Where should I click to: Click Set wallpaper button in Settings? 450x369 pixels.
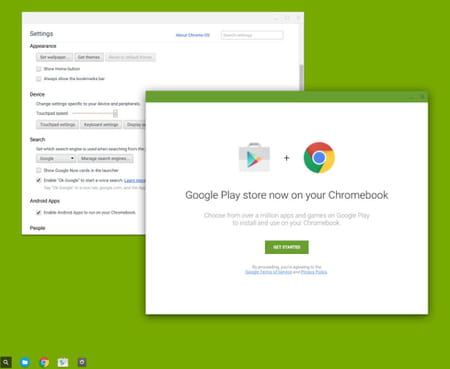(54, 57)
